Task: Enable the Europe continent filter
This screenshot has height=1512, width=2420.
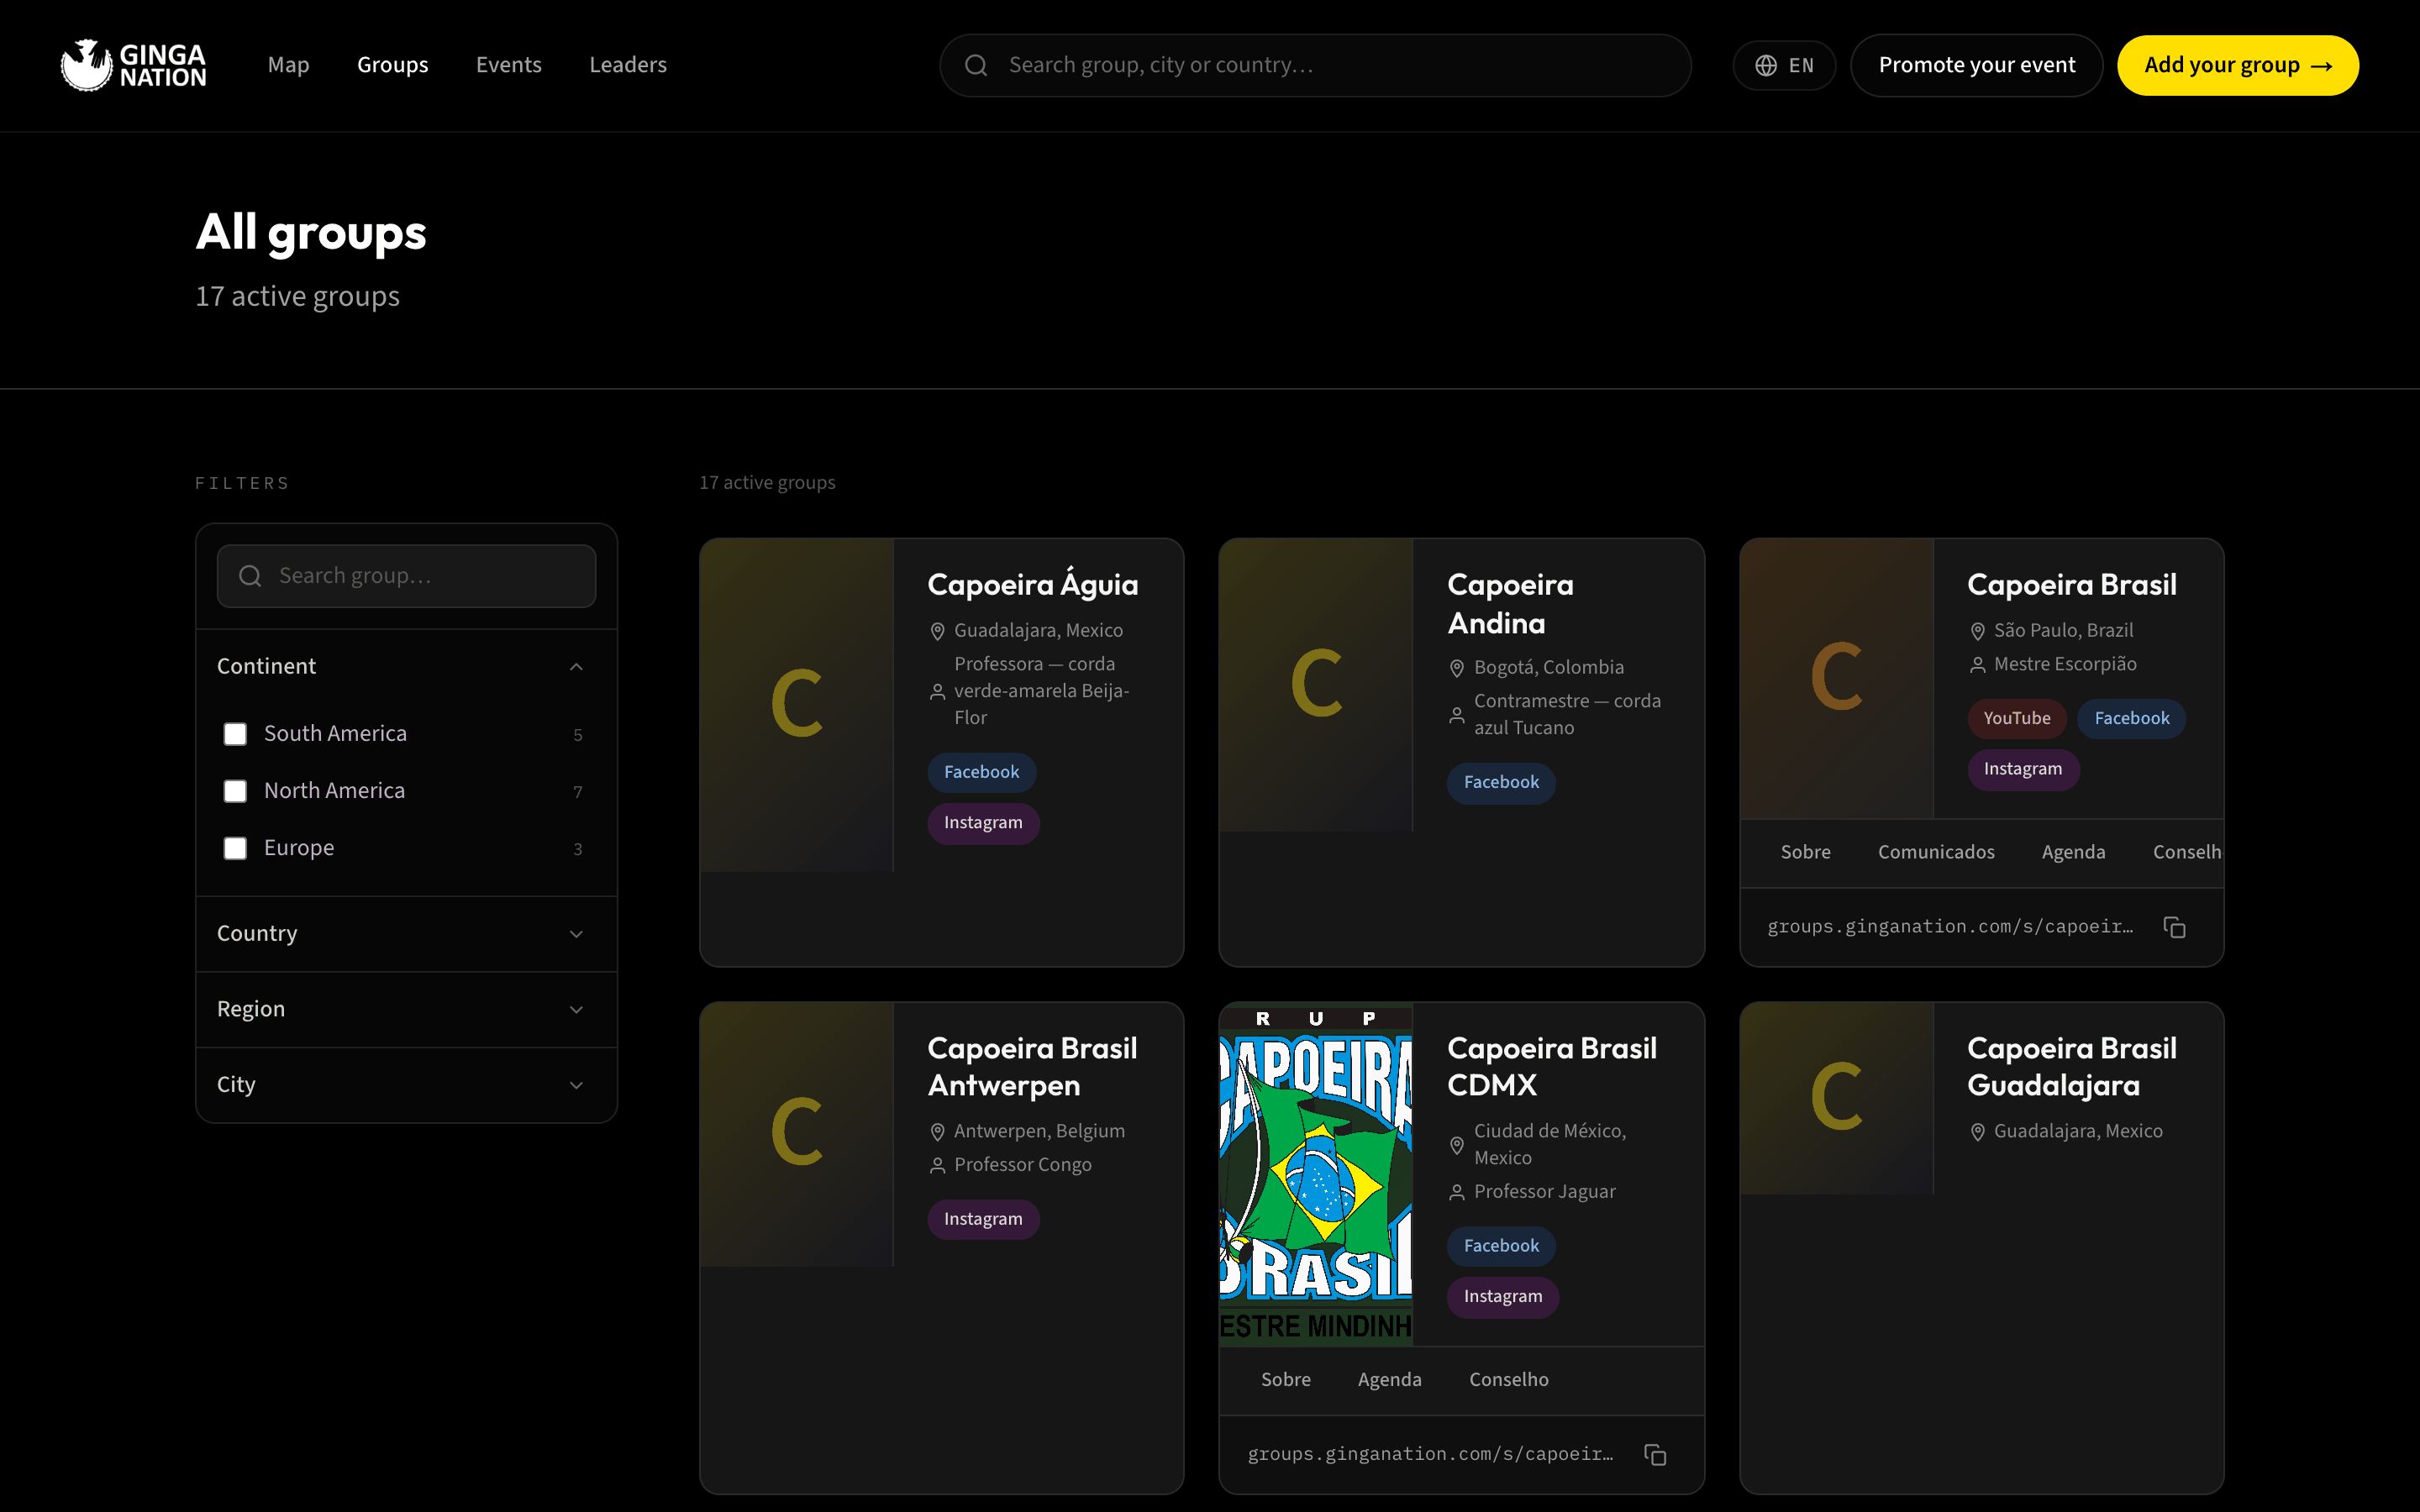Action: (235, 848)
